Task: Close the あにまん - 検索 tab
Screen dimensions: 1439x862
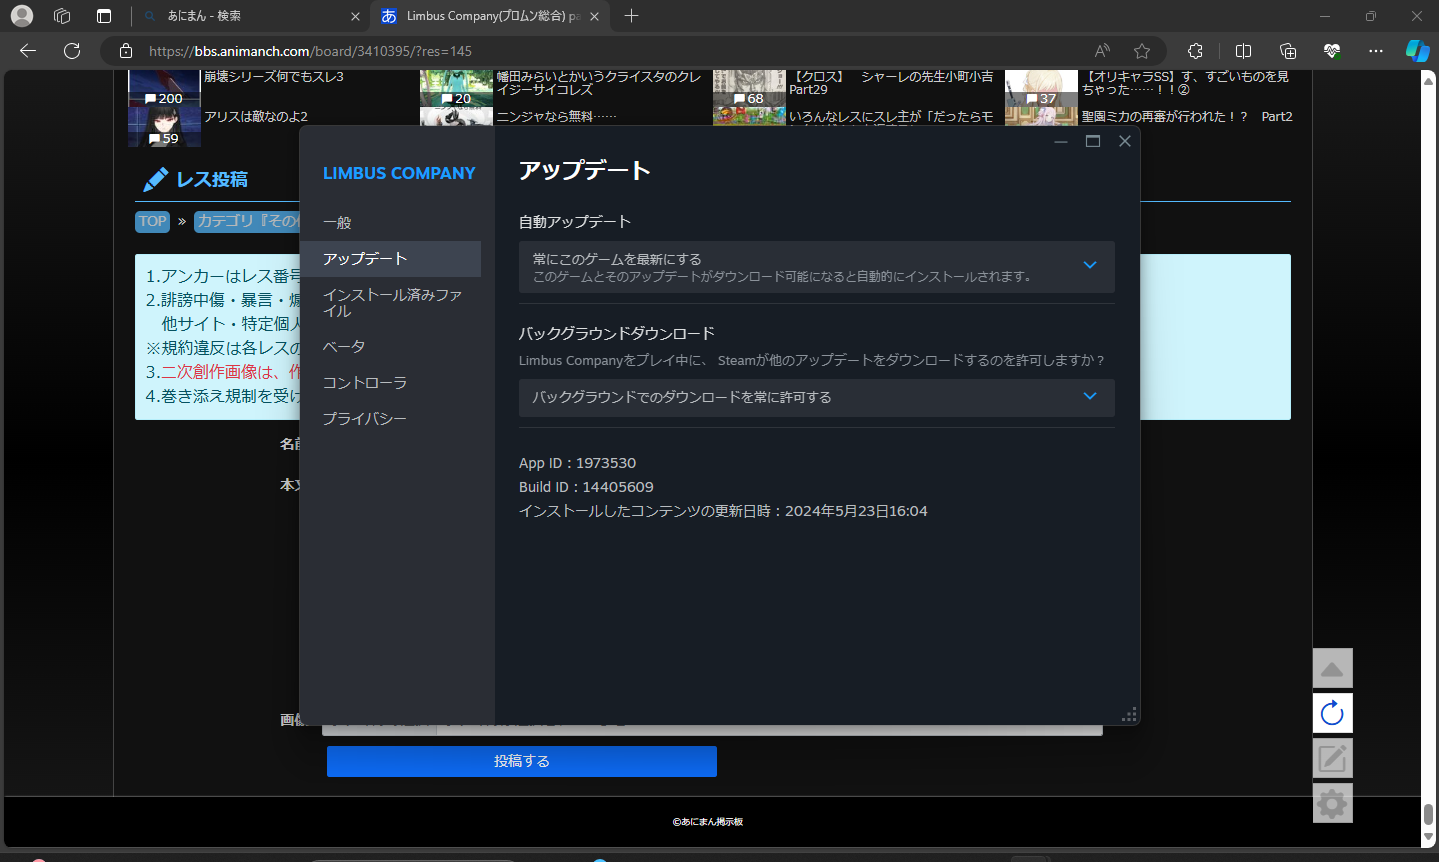Action: point(355,16)
